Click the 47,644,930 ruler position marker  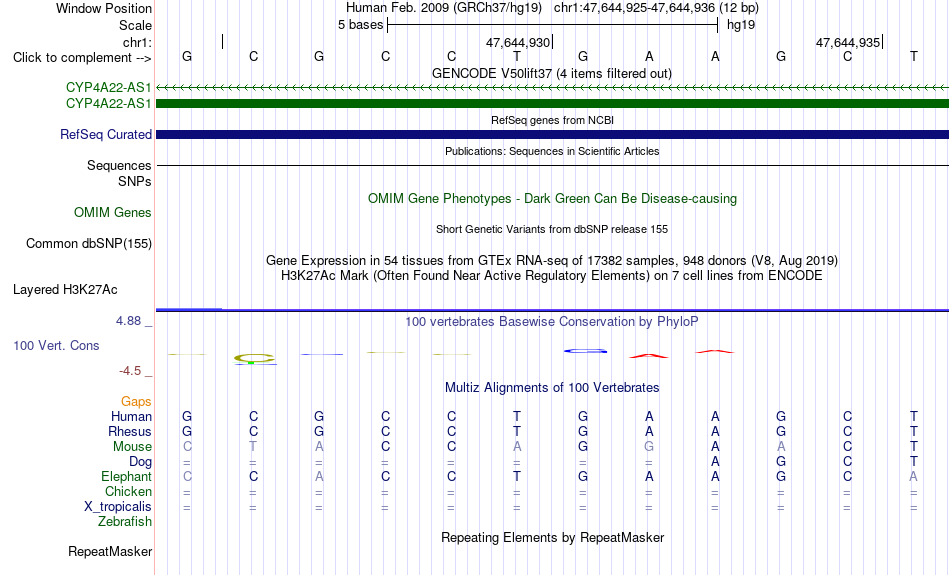tap(518, 42)
